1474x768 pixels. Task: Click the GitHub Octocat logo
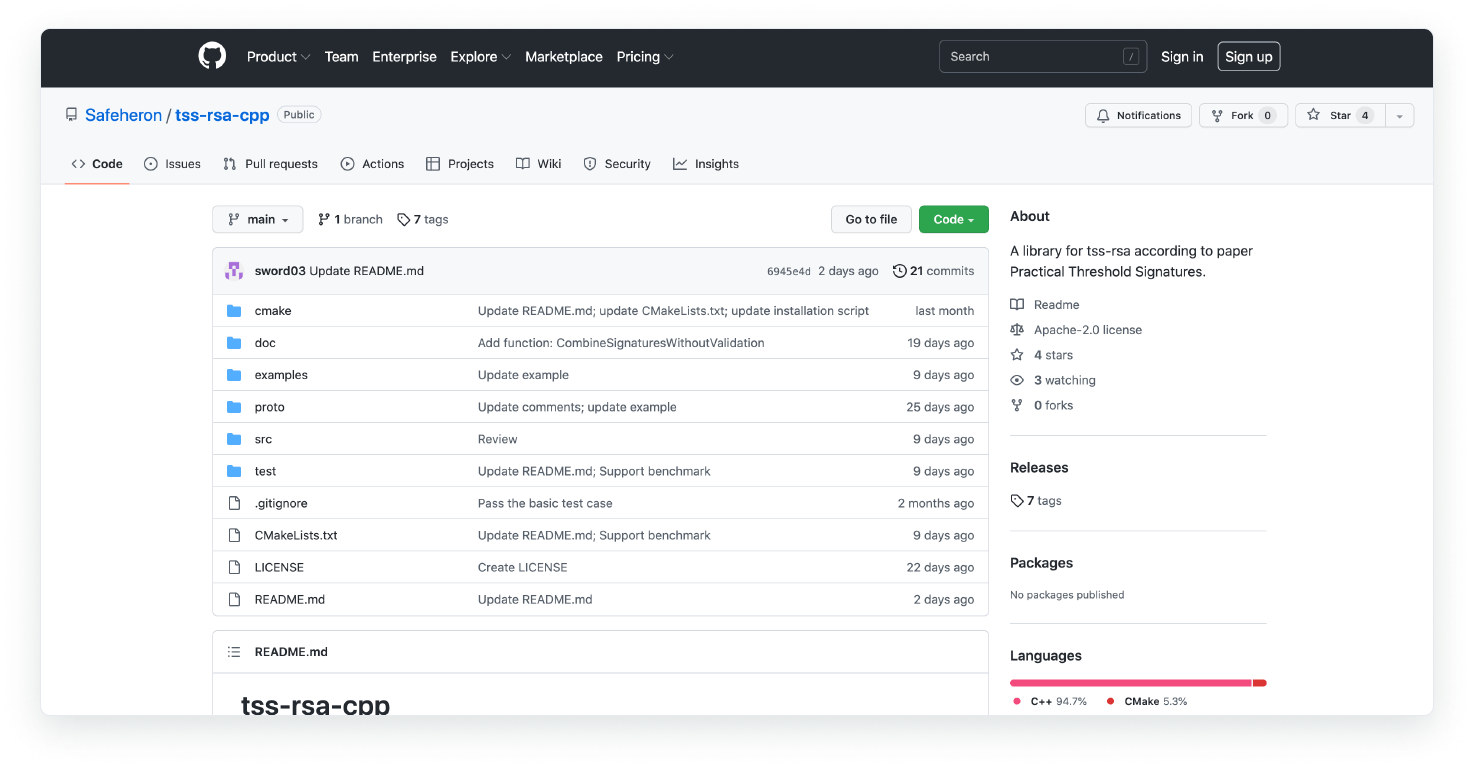point(212,57)
